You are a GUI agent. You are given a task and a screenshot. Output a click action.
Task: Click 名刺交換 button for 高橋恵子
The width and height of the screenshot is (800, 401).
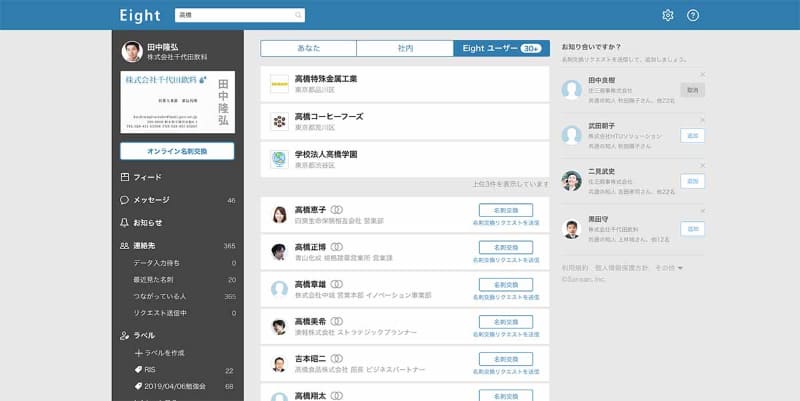click(506, 210)
